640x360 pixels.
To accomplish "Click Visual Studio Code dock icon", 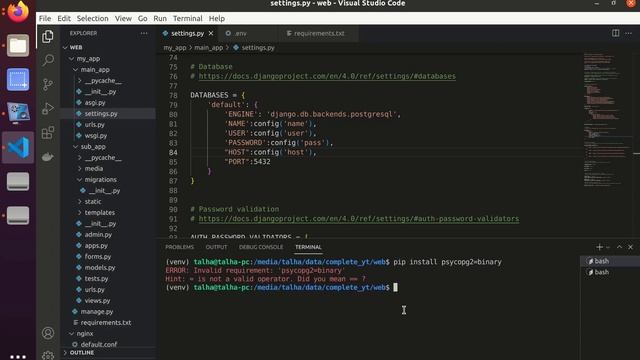I will 18,147.
